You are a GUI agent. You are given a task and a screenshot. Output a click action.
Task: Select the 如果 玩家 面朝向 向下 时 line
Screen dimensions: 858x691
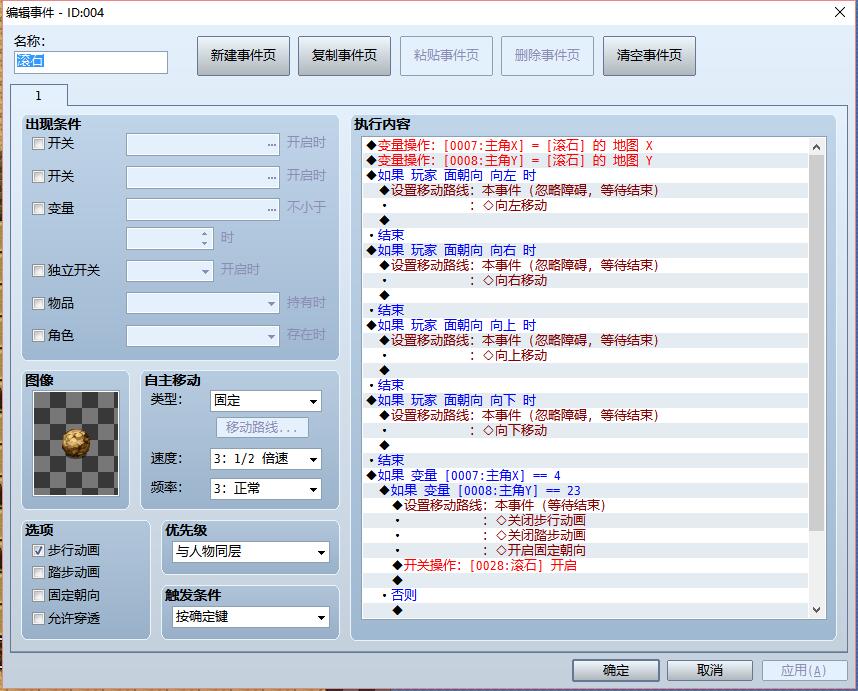pyautogui.click(x=585, y=400)
